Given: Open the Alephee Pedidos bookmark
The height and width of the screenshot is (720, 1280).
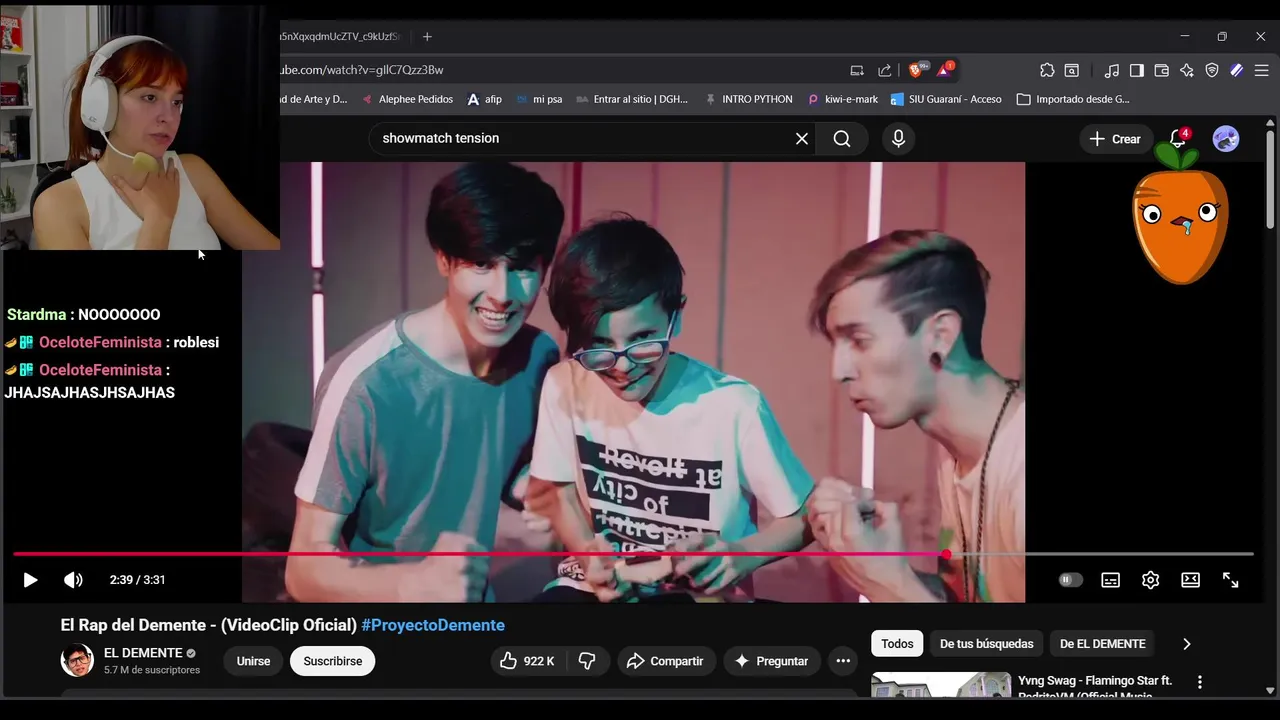Looking at the screenshot, I should 407,99.
